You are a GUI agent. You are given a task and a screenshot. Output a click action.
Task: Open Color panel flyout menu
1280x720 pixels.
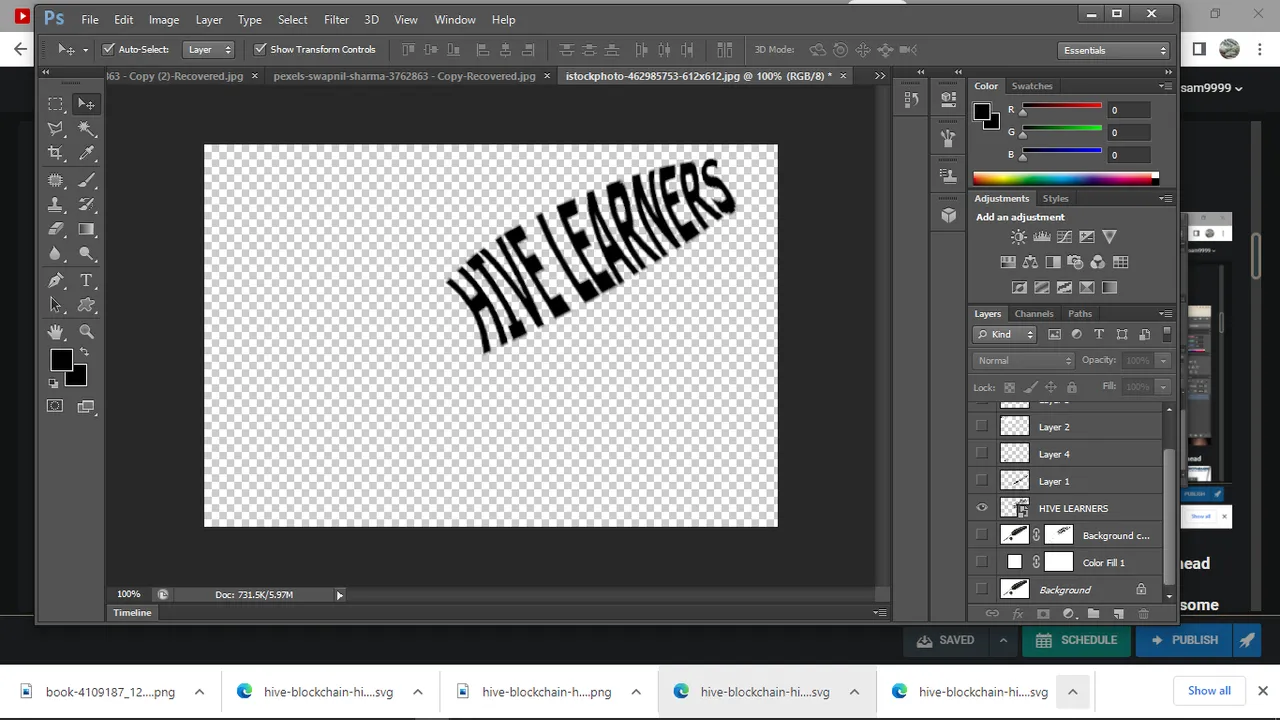1165,86
